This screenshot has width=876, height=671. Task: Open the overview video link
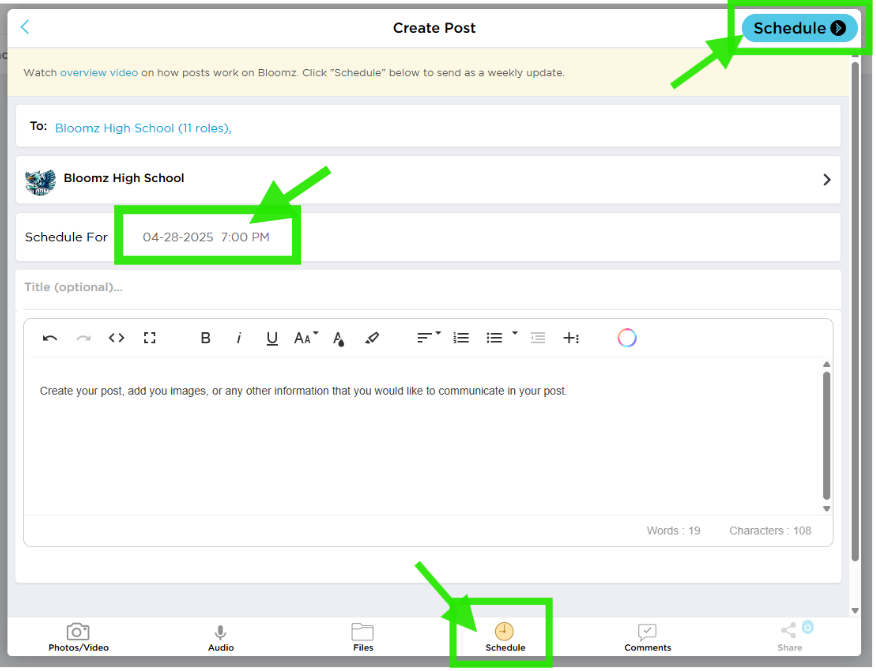tap(99, 73)
